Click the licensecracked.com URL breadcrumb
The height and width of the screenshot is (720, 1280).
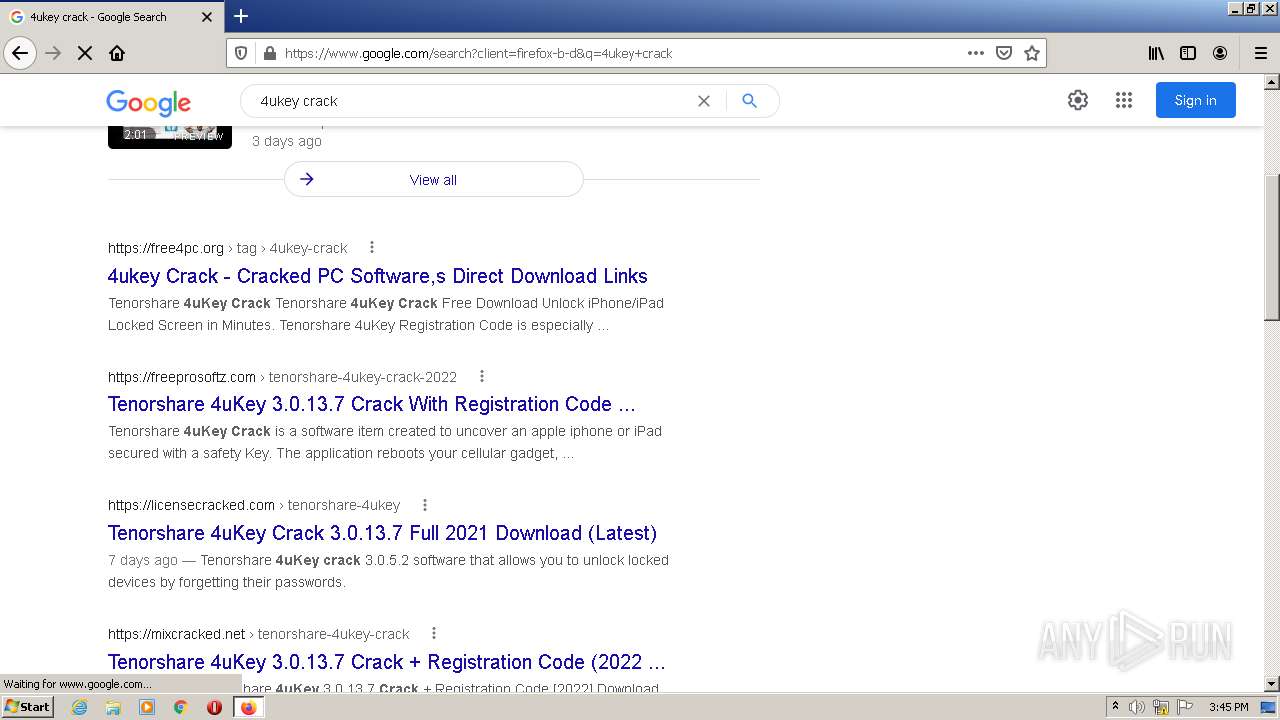click(254, 505)
